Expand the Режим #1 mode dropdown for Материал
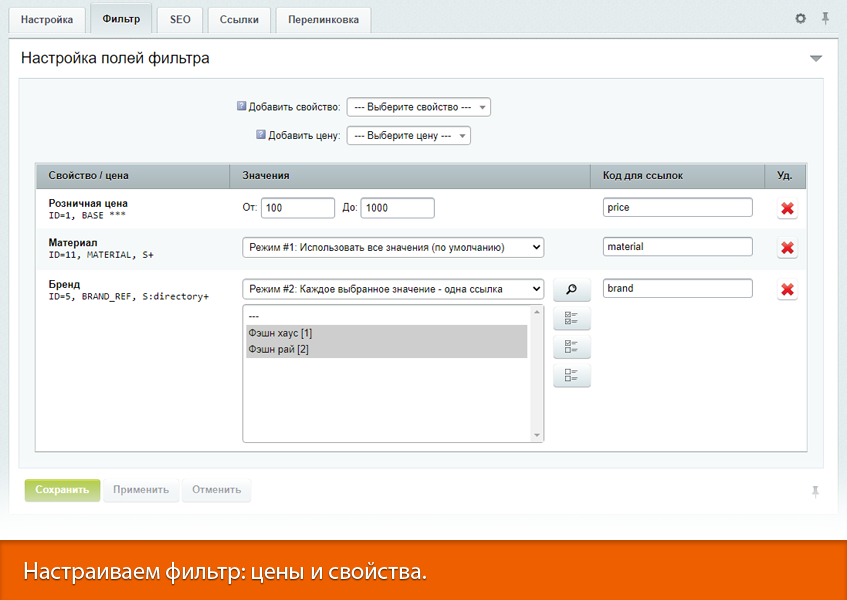 tap(393, 247)
